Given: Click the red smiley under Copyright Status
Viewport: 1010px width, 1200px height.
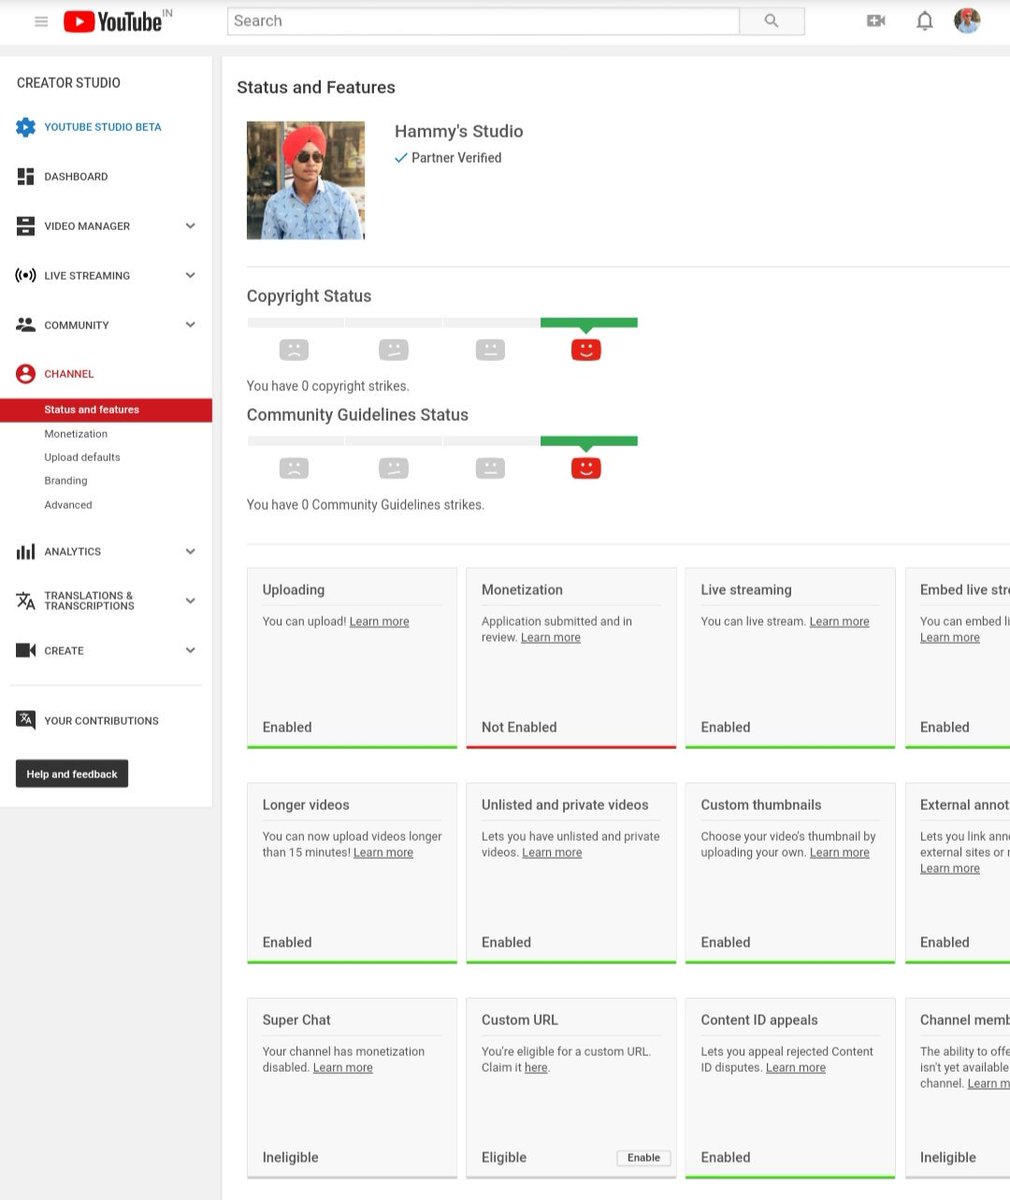Looking at the screenshot, I should (586, 349).
